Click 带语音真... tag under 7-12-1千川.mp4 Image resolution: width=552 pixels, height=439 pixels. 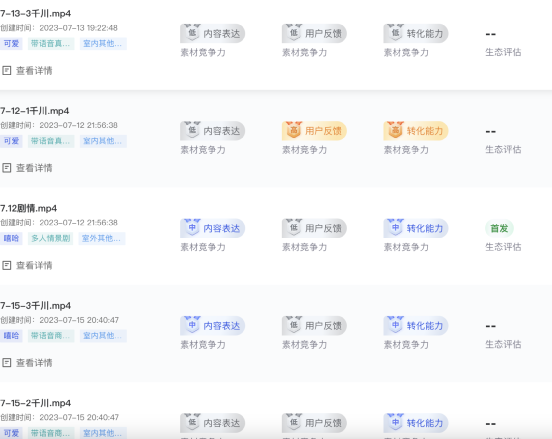click(51, 141)
